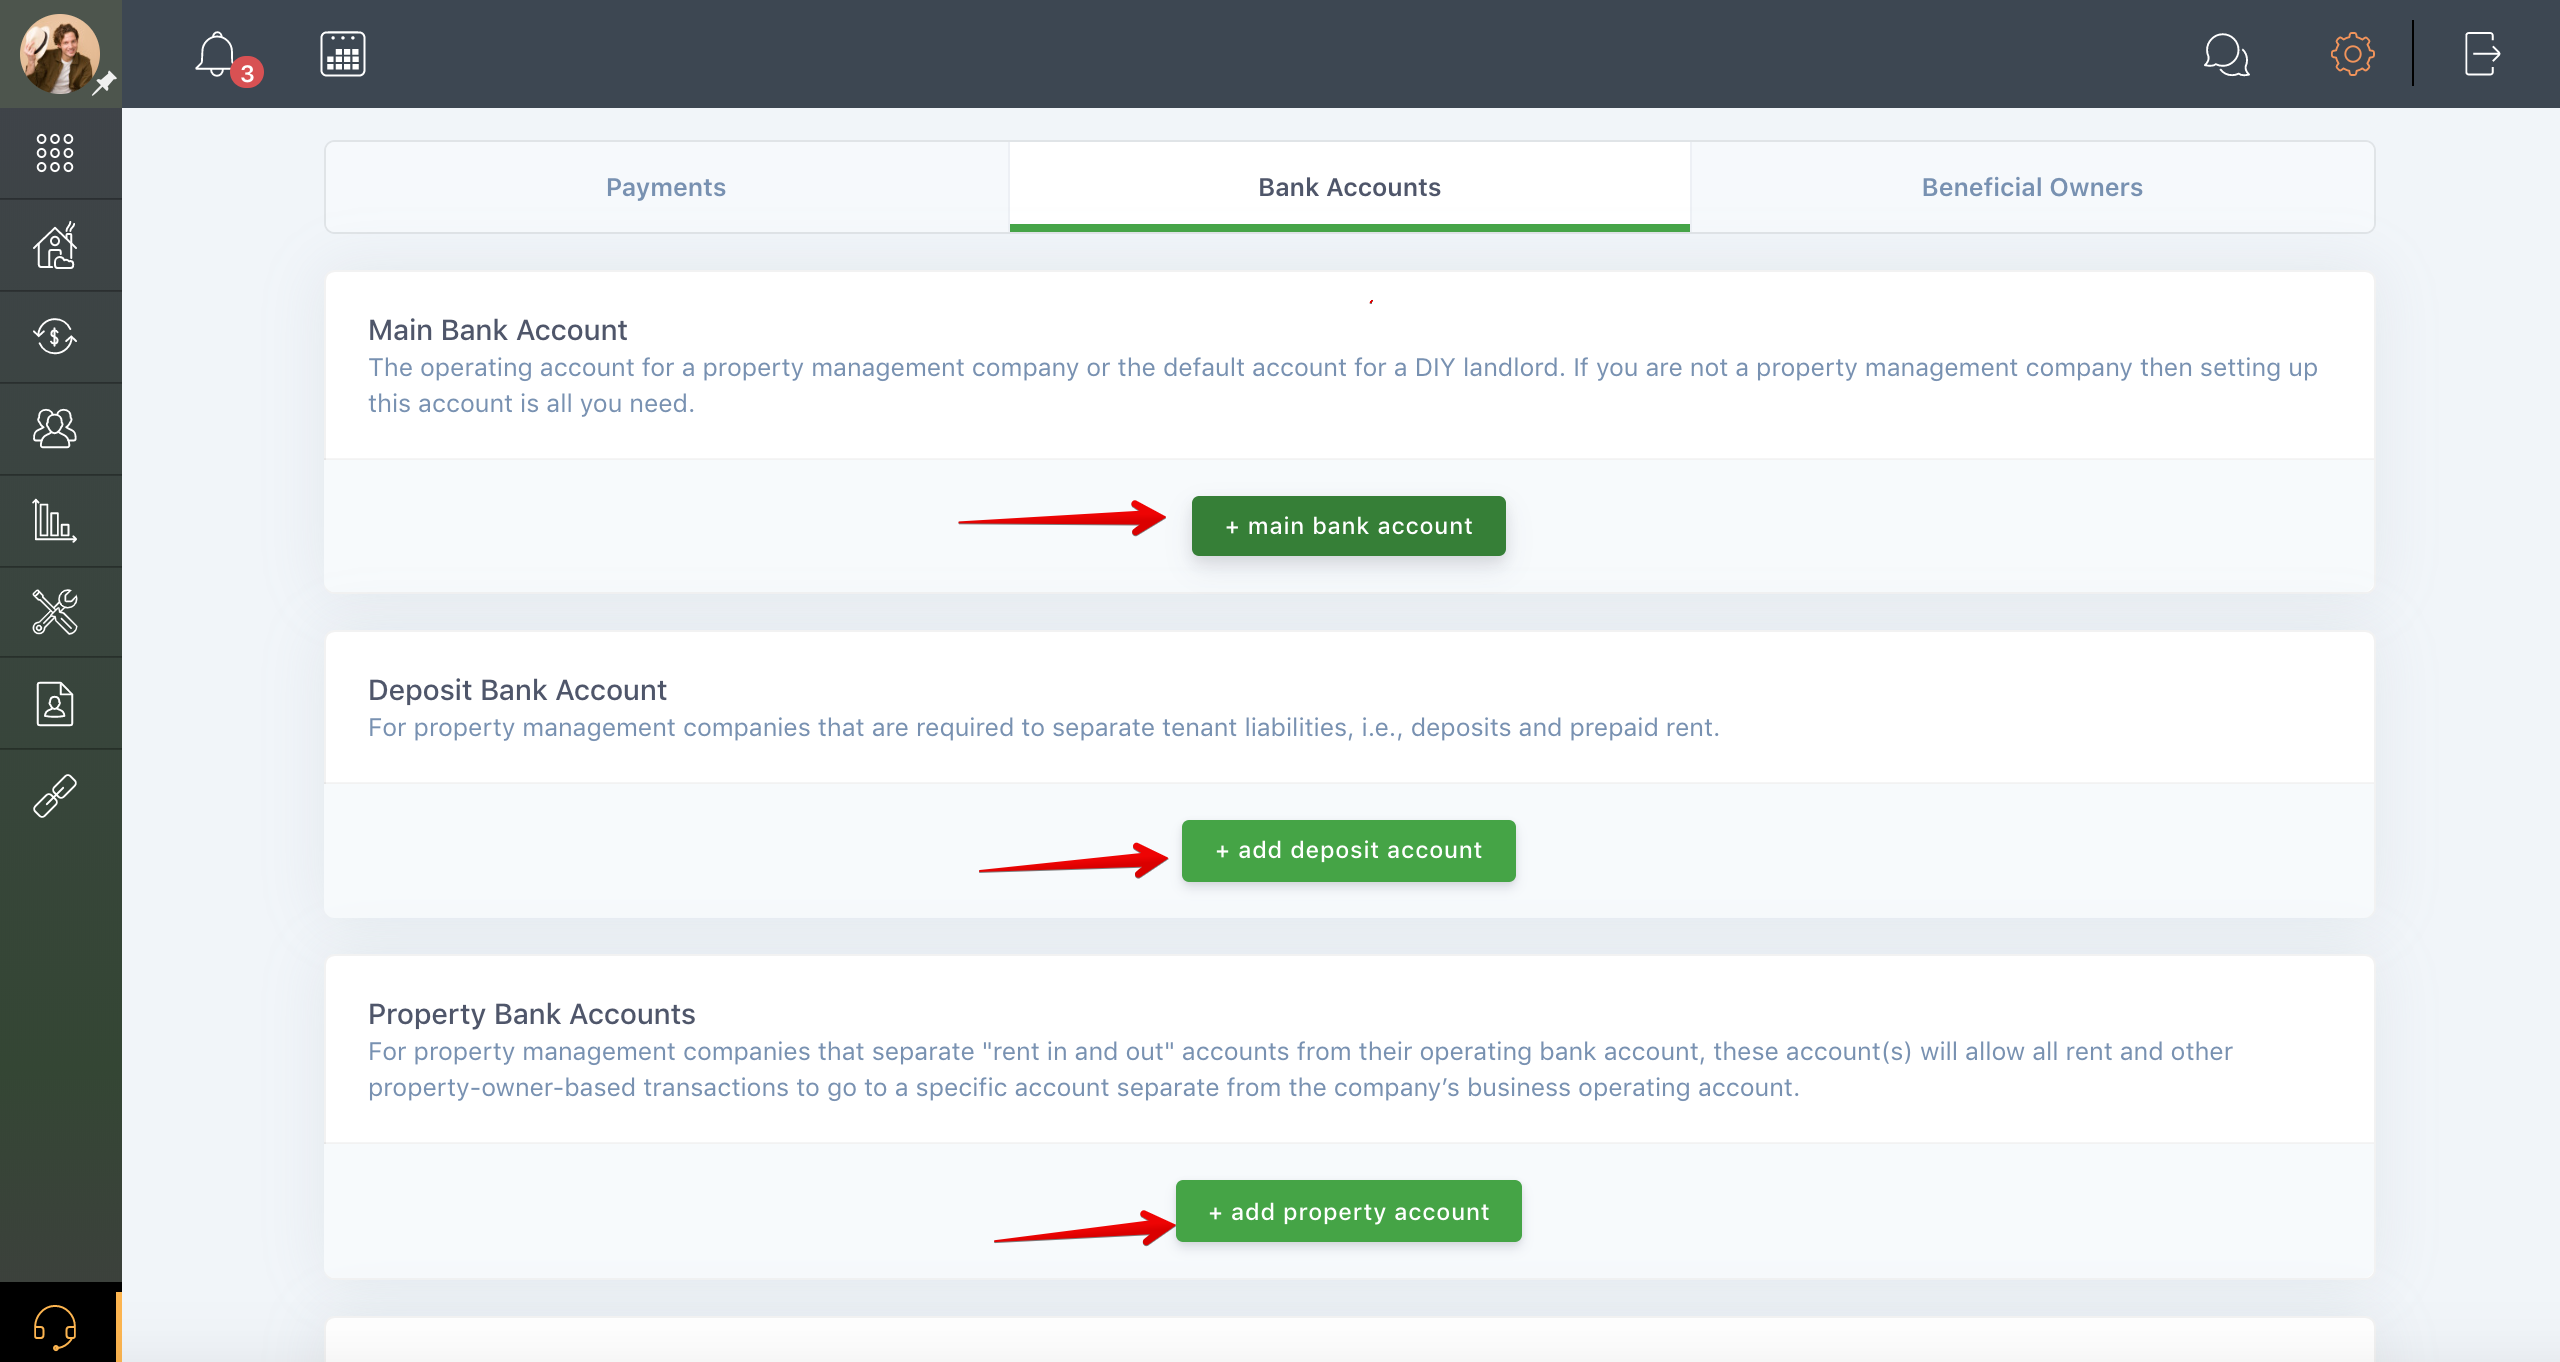The image size is (2560, 1362).
Task: Open the calendar icon in top bar
Action: (342, 54)
